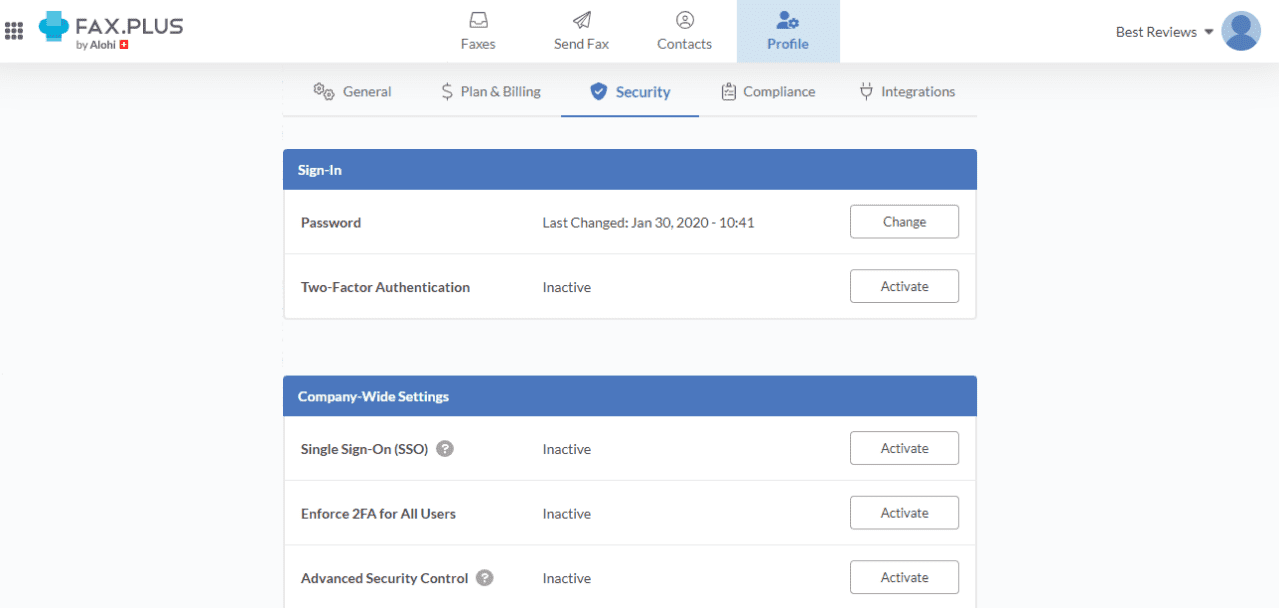Viewport: 1279px width, 608px height.
Task: Activate Single Sign-On (SSO)
Action: (x=903, y=447)
